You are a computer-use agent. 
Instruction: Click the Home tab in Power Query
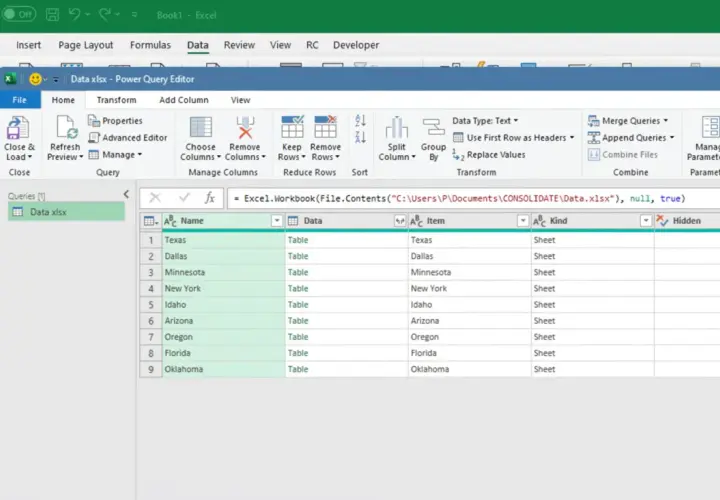coord(63,100)
